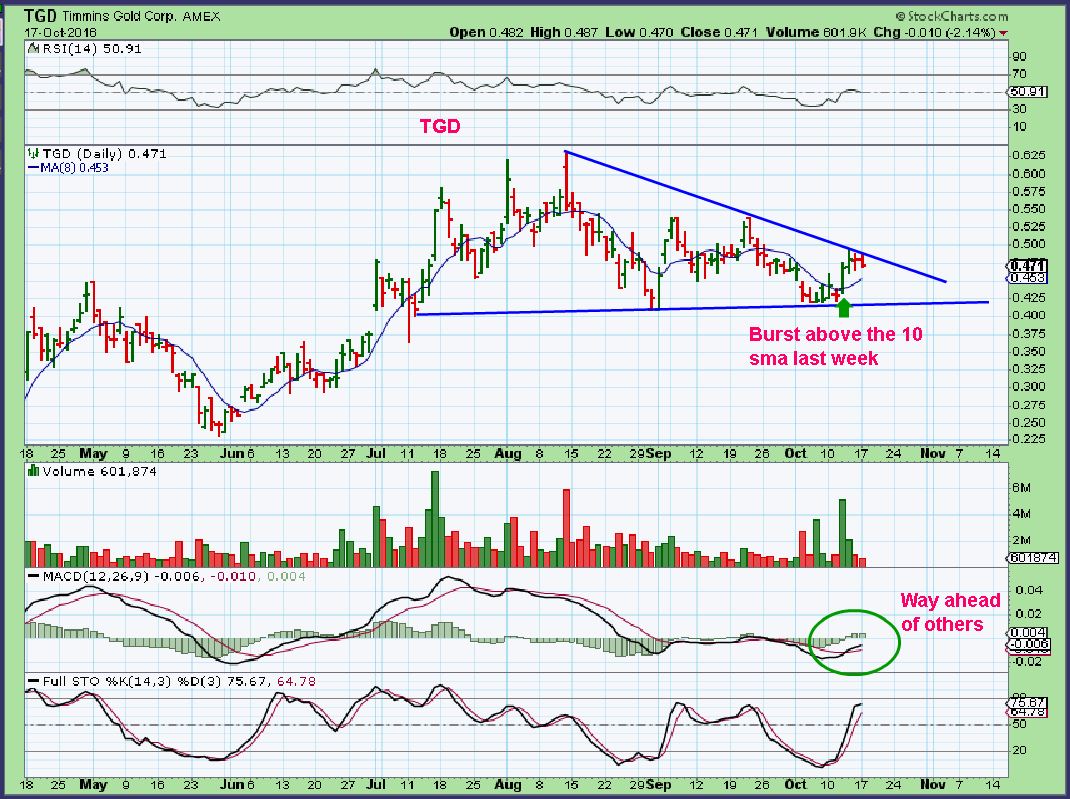1070x799 pixels.
Task: Click the 20 level on stochastic axis
Action: tap(1020, 750)
